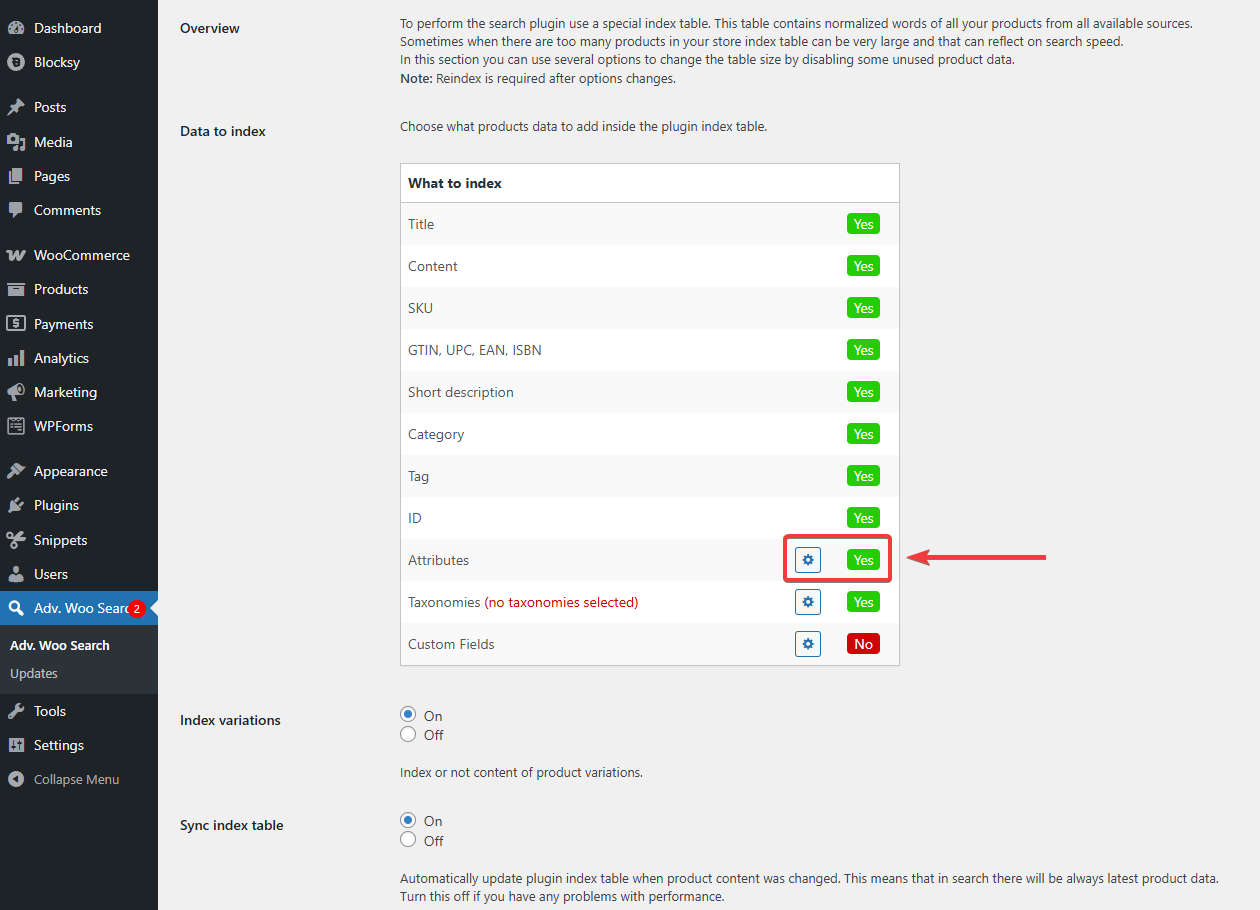Select On for Index variations

click(408, 715)
